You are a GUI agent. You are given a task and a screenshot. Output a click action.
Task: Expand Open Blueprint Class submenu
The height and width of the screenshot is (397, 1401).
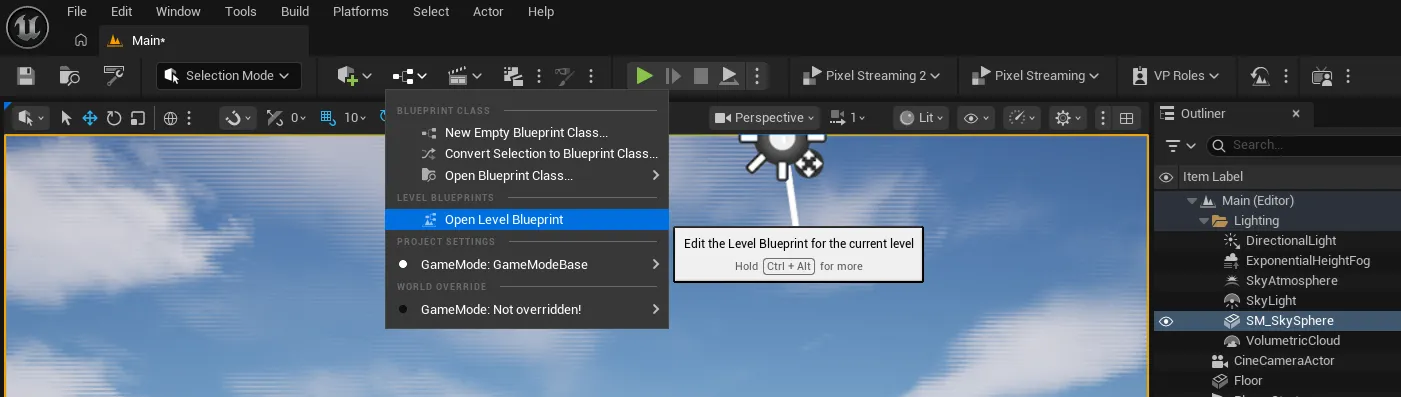point(526,175)
